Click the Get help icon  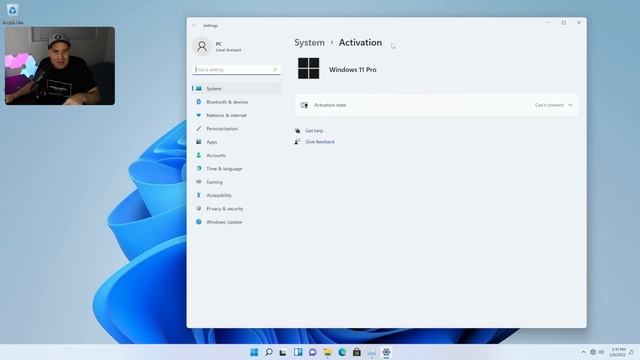(297, 131)
